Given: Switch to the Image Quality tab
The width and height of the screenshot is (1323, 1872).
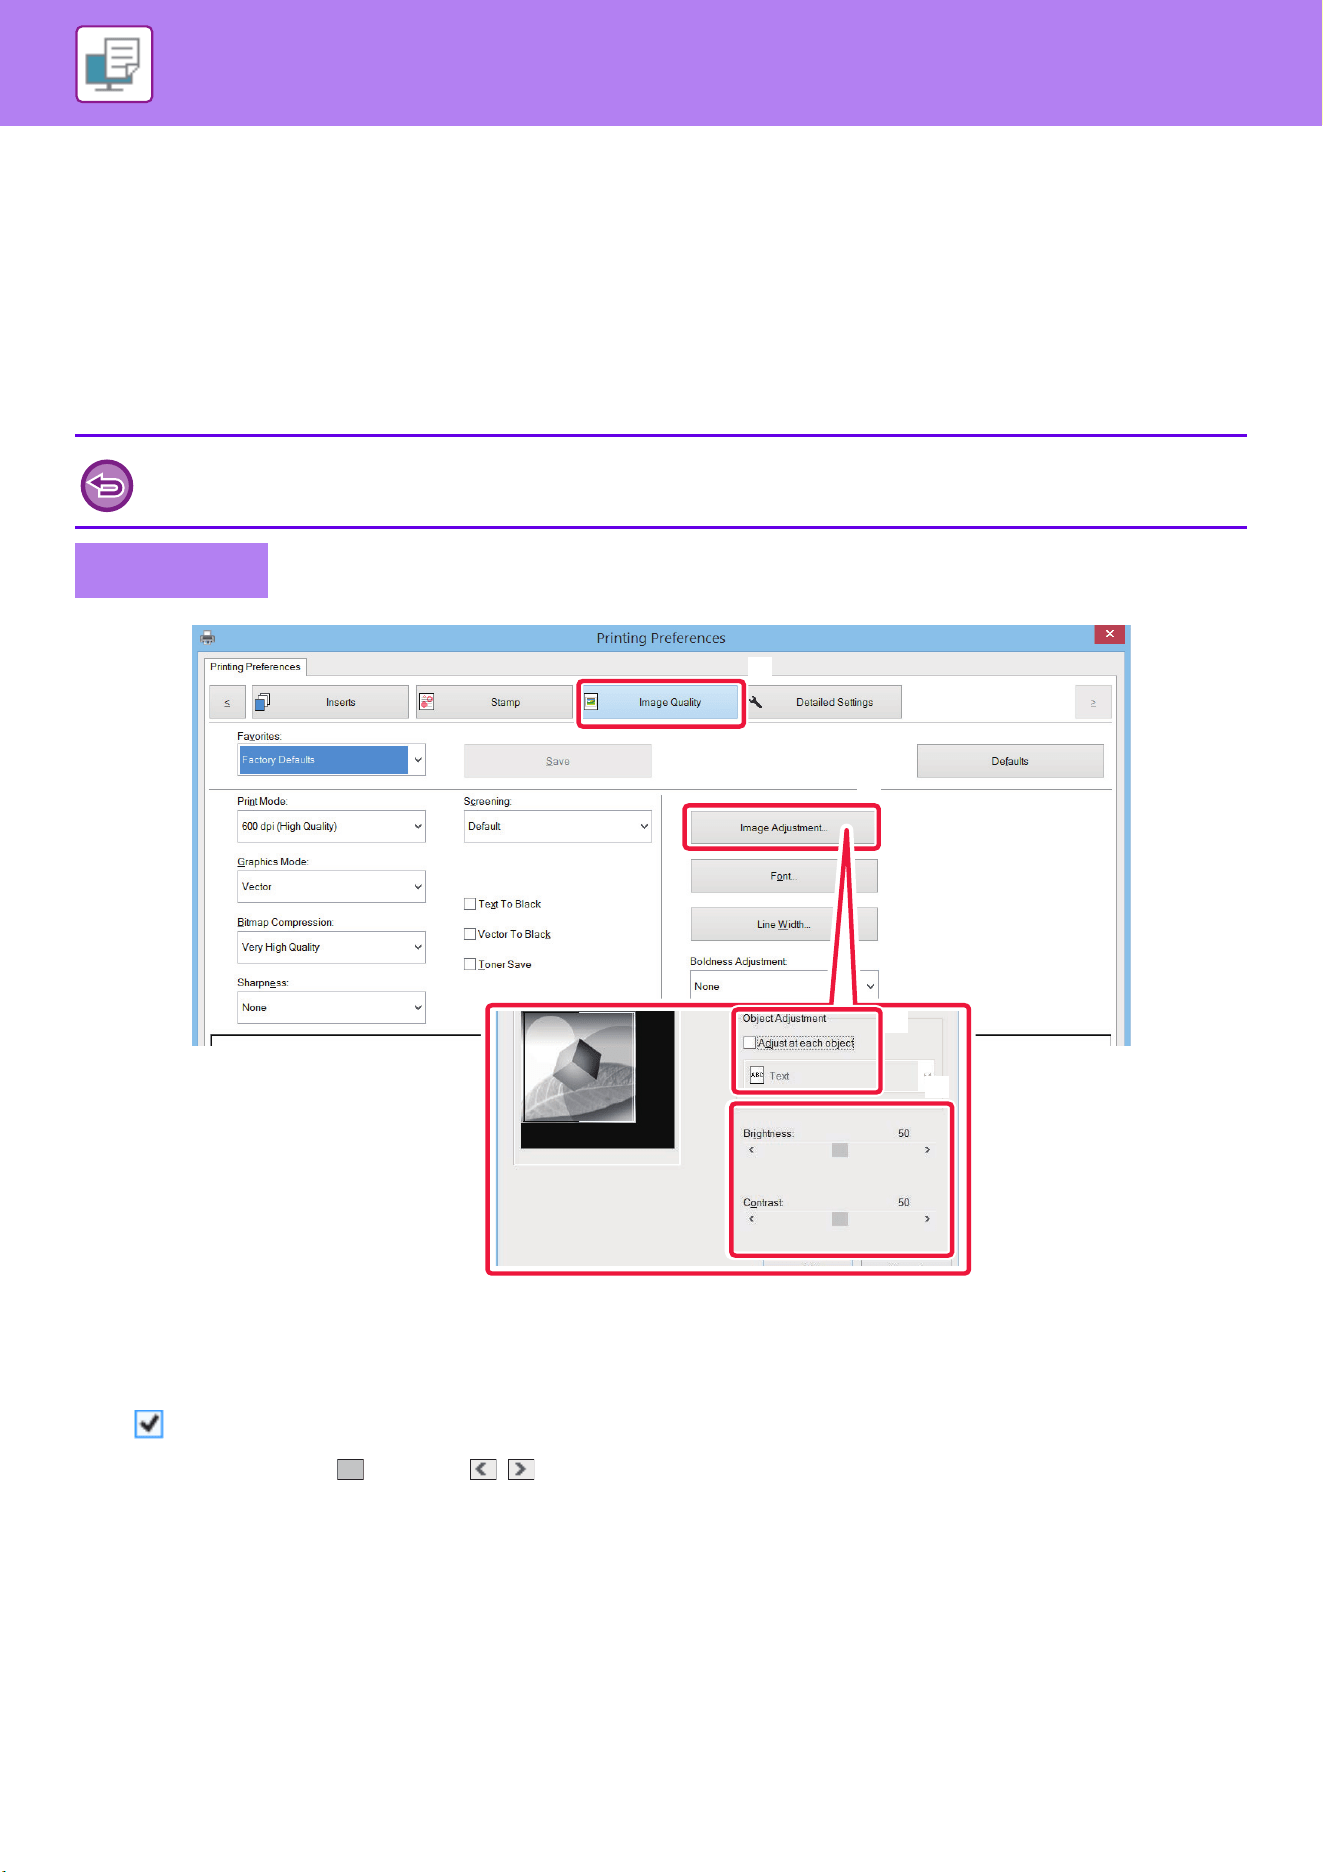Looking at the screenshot, I should pyautogui.click(x=660, y=702).
